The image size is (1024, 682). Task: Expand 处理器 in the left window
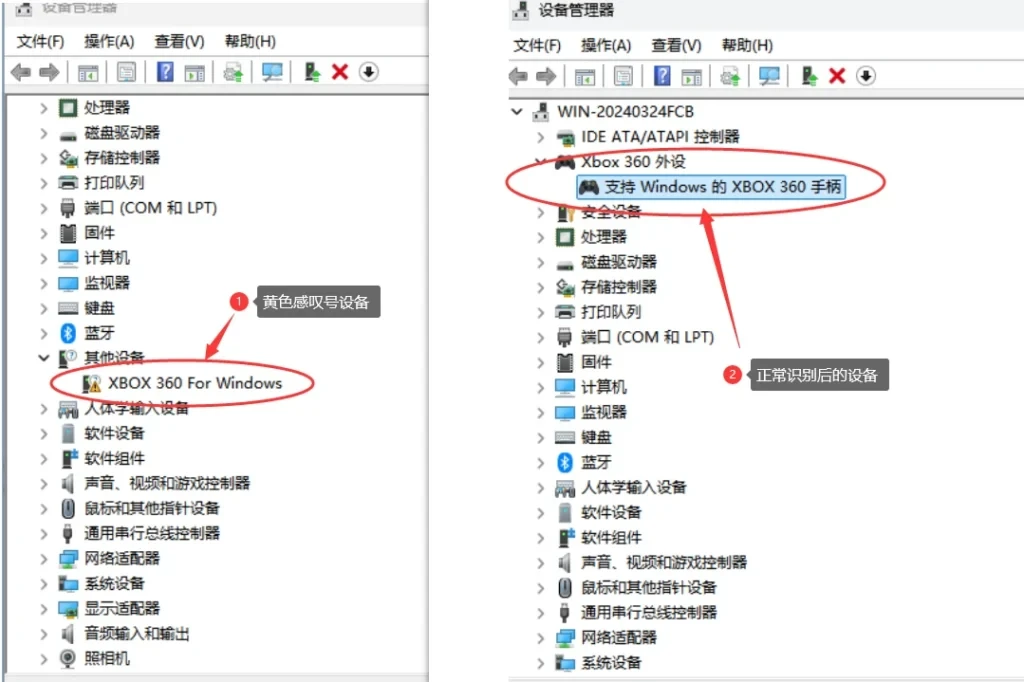tap(44, 108)
